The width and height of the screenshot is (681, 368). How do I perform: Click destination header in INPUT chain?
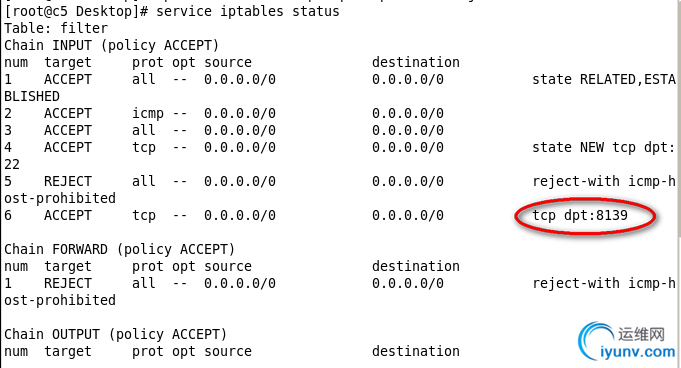pos(416,62)
